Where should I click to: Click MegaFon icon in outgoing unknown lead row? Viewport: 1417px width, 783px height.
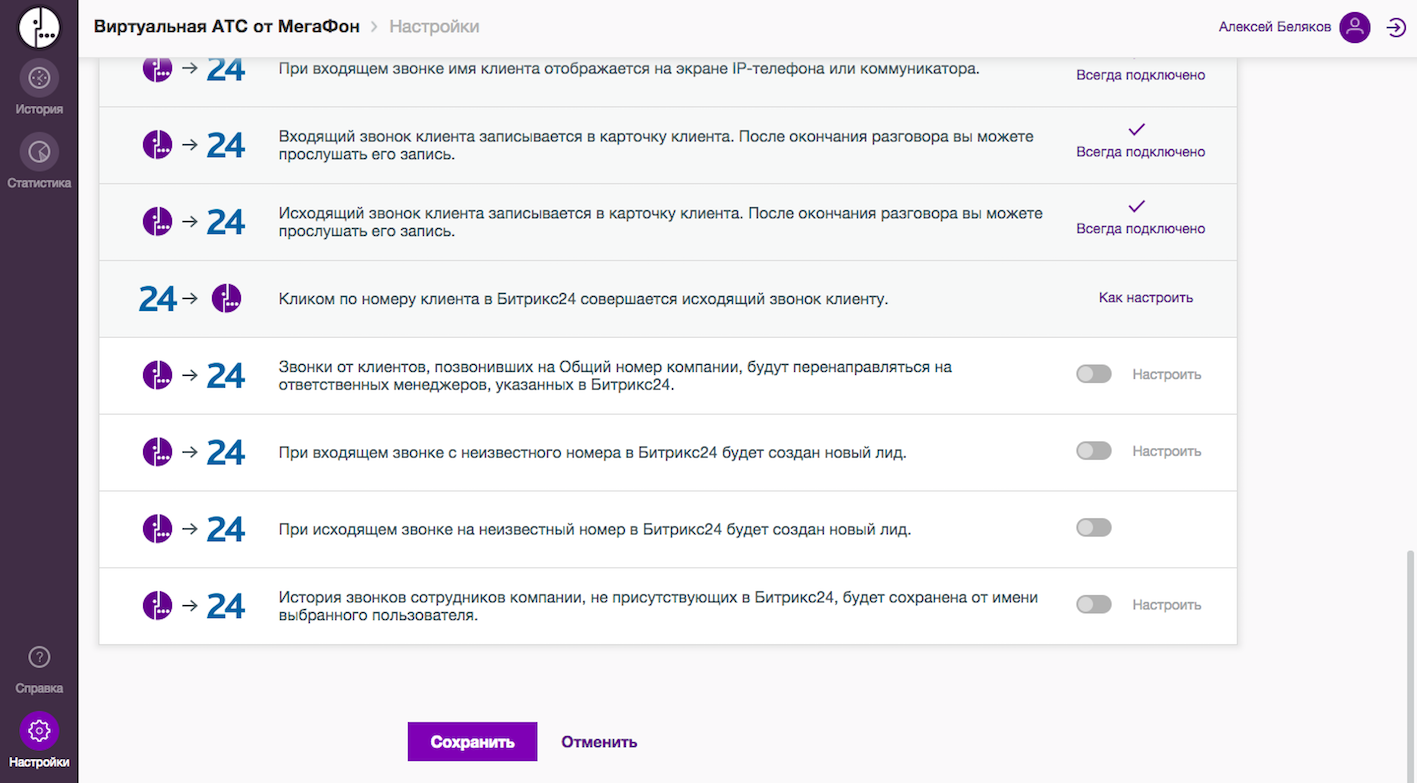(158, 529)
